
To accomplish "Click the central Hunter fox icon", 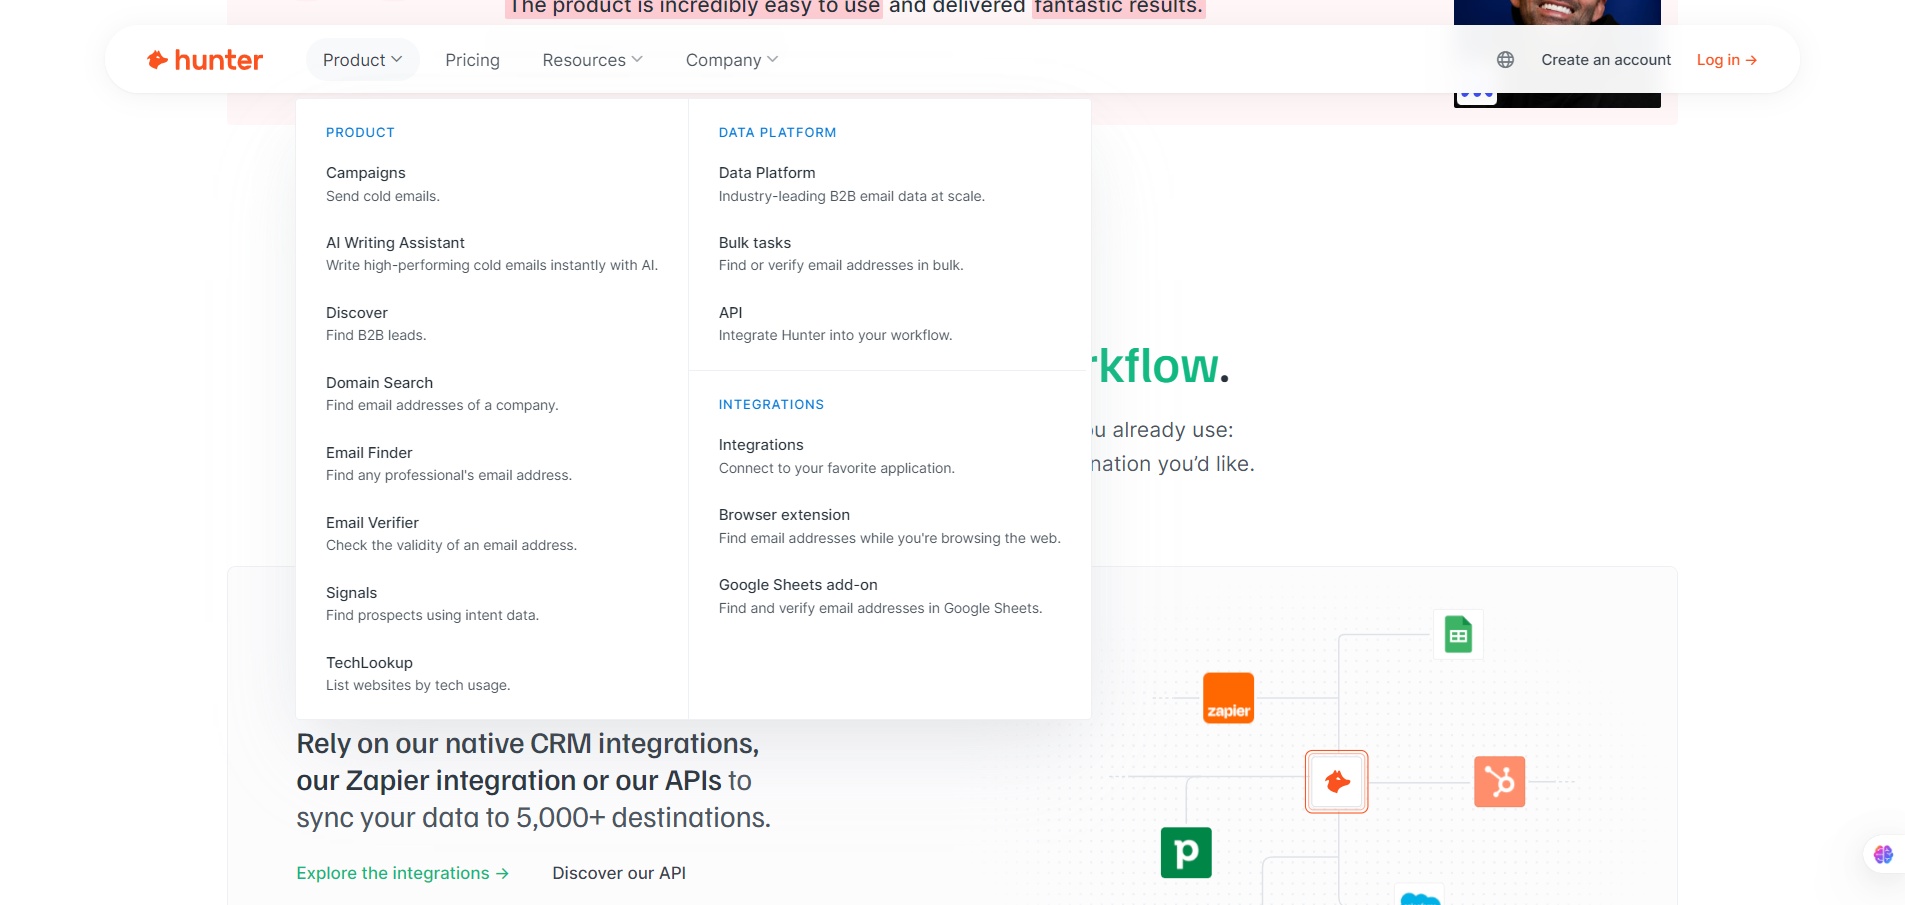I will click(1337, 781).
